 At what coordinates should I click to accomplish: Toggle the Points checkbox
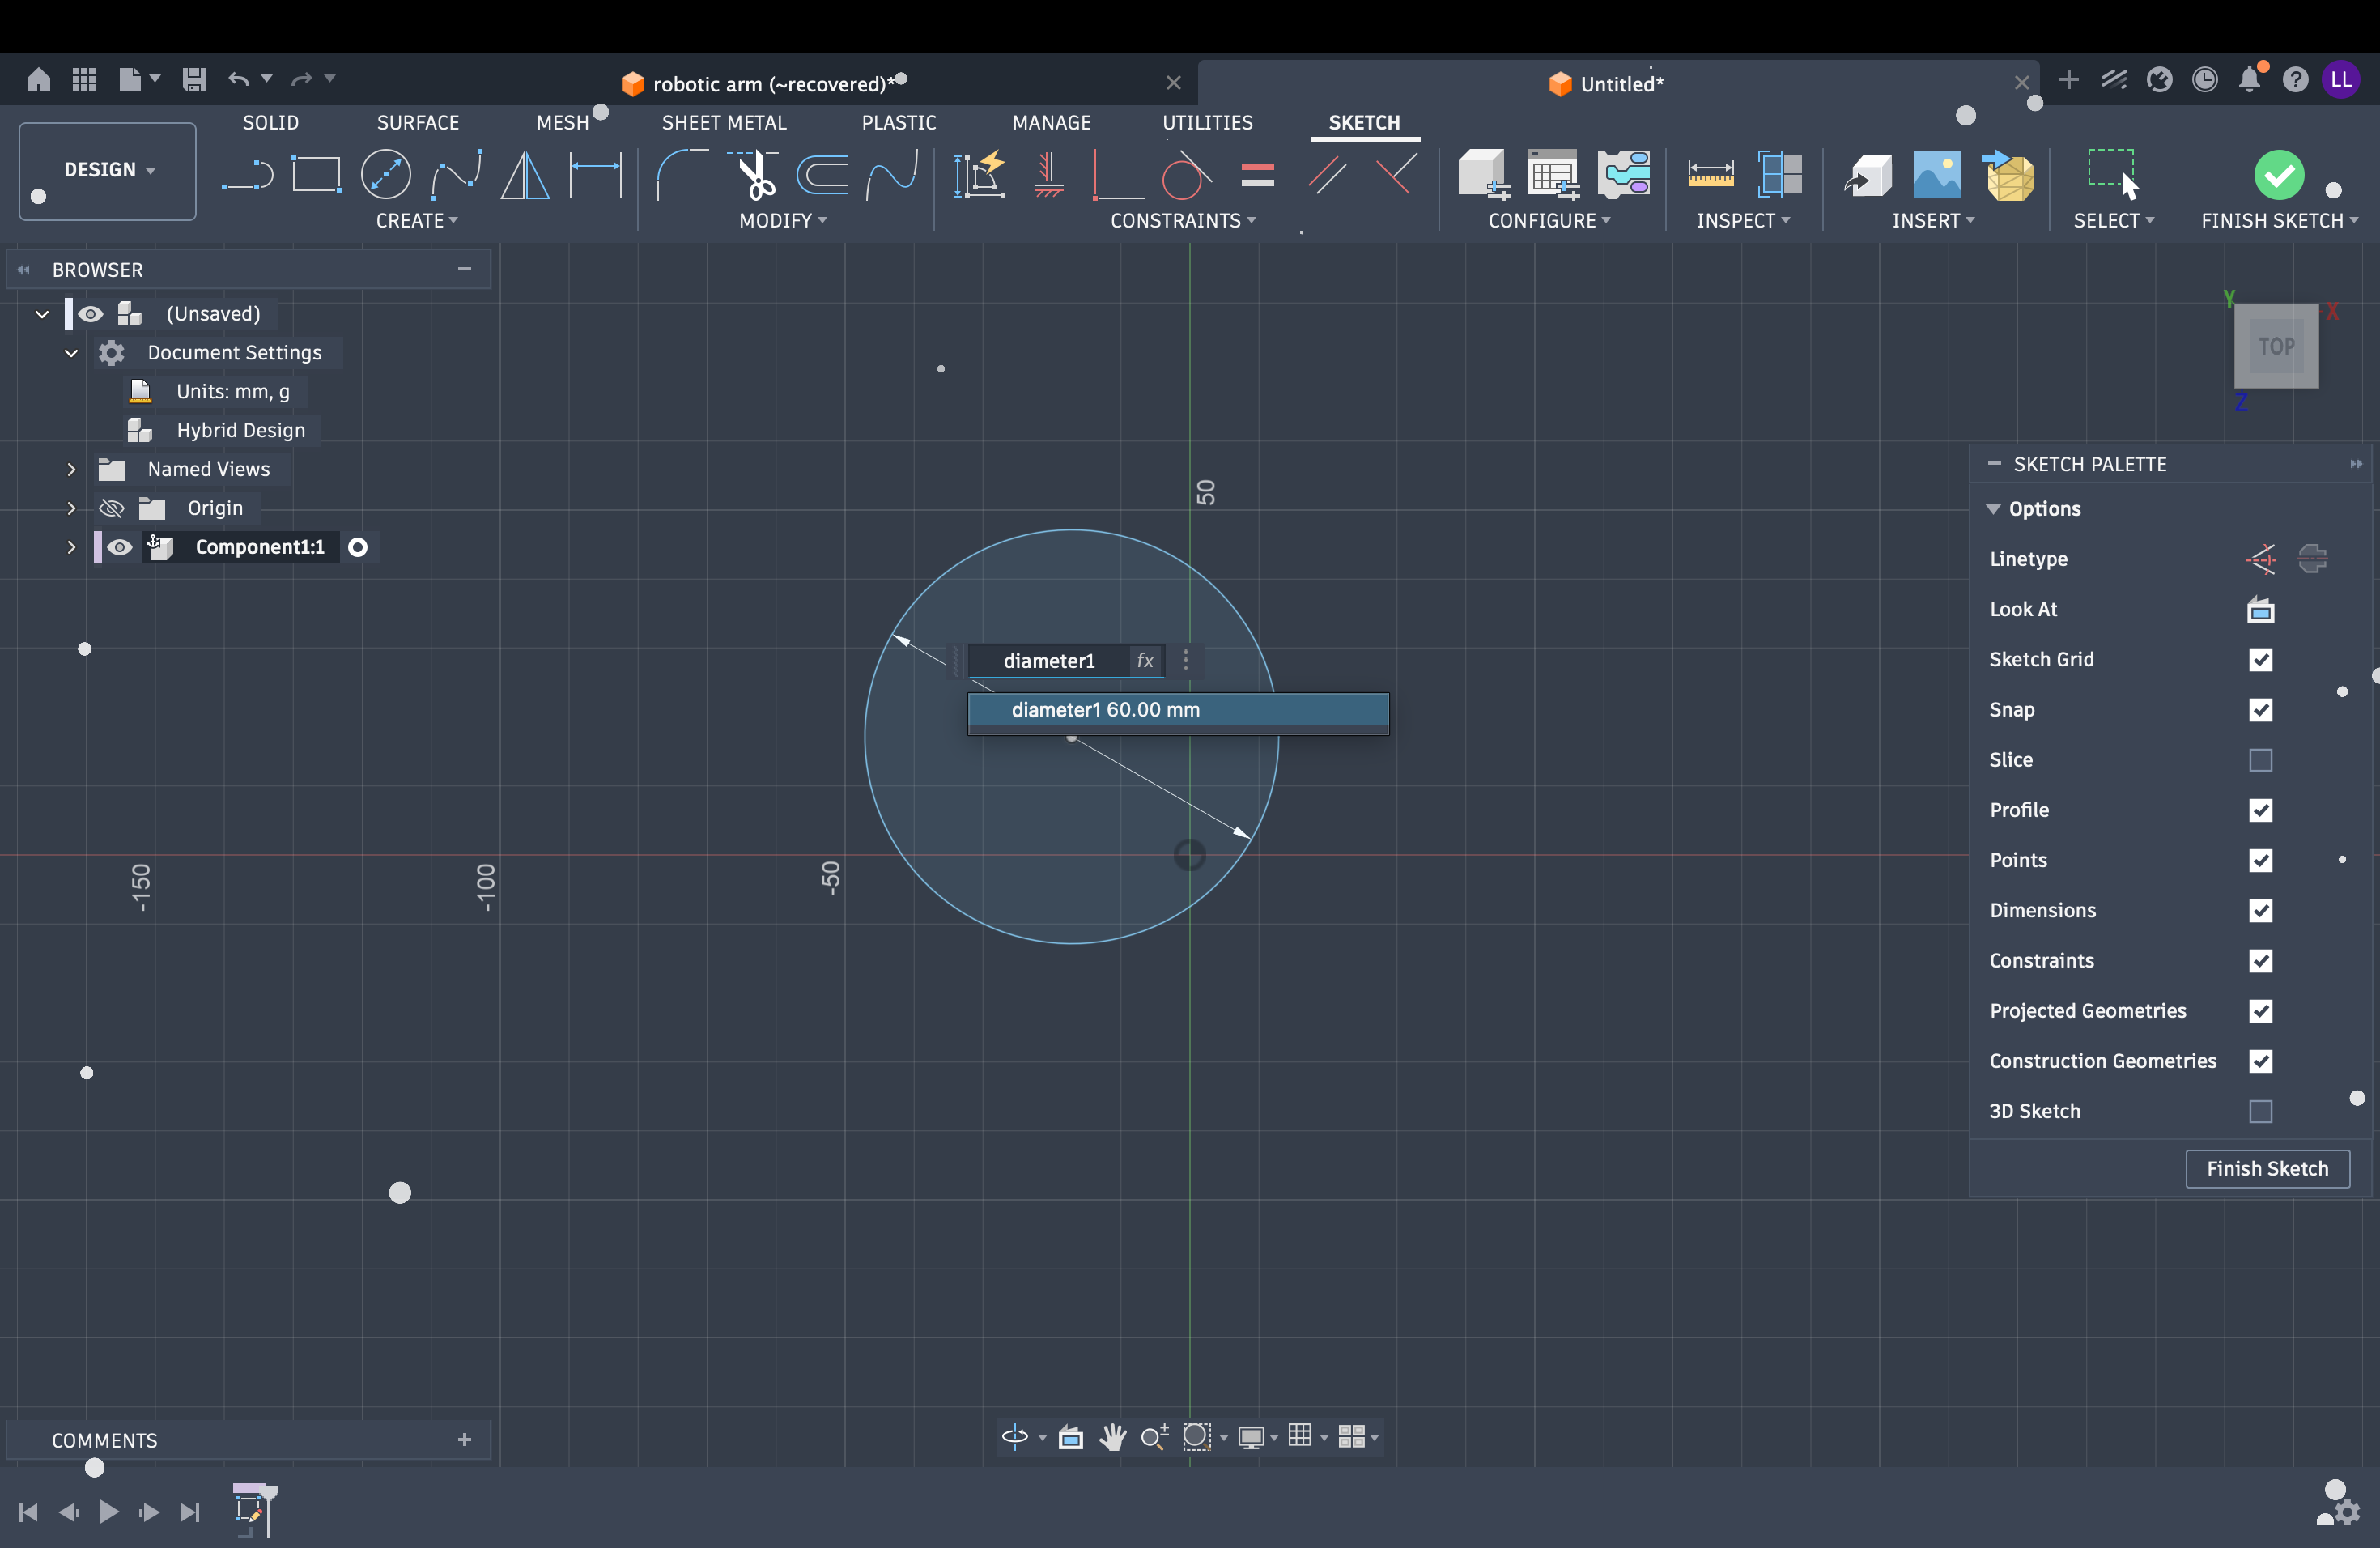pos(2260,860)
